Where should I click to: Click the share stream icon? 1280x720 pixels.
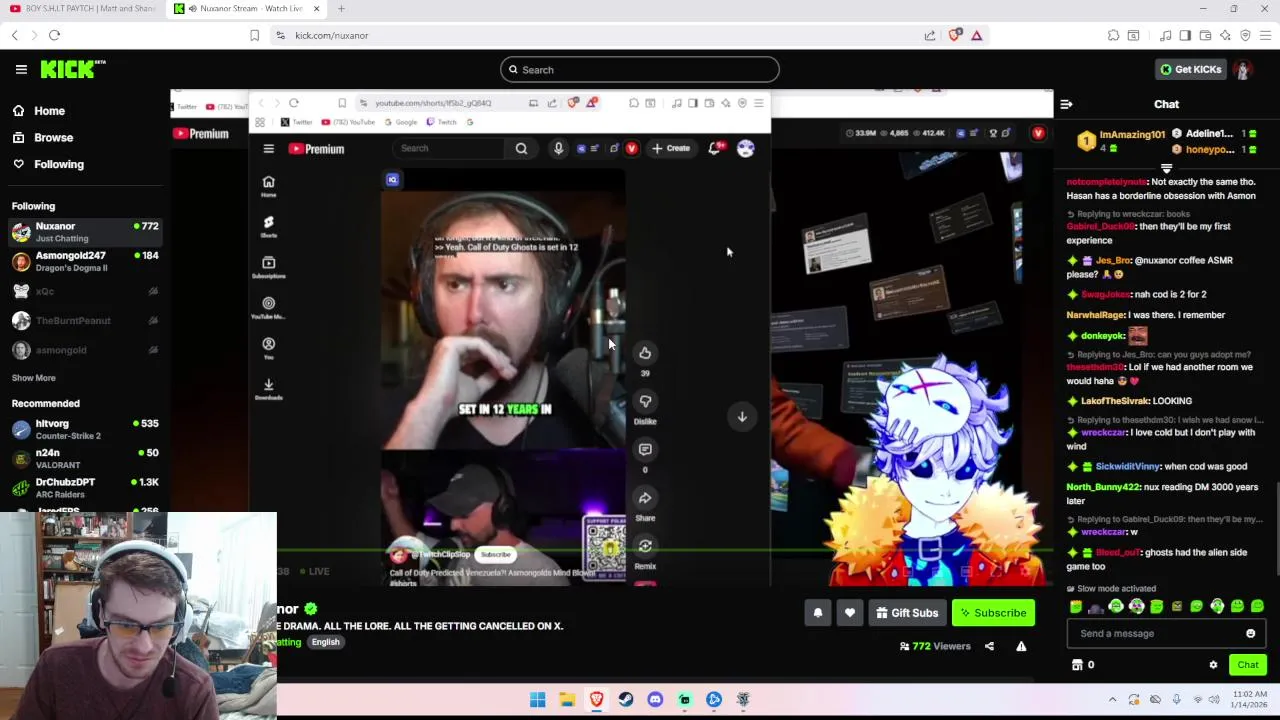[x=989, y=646]
